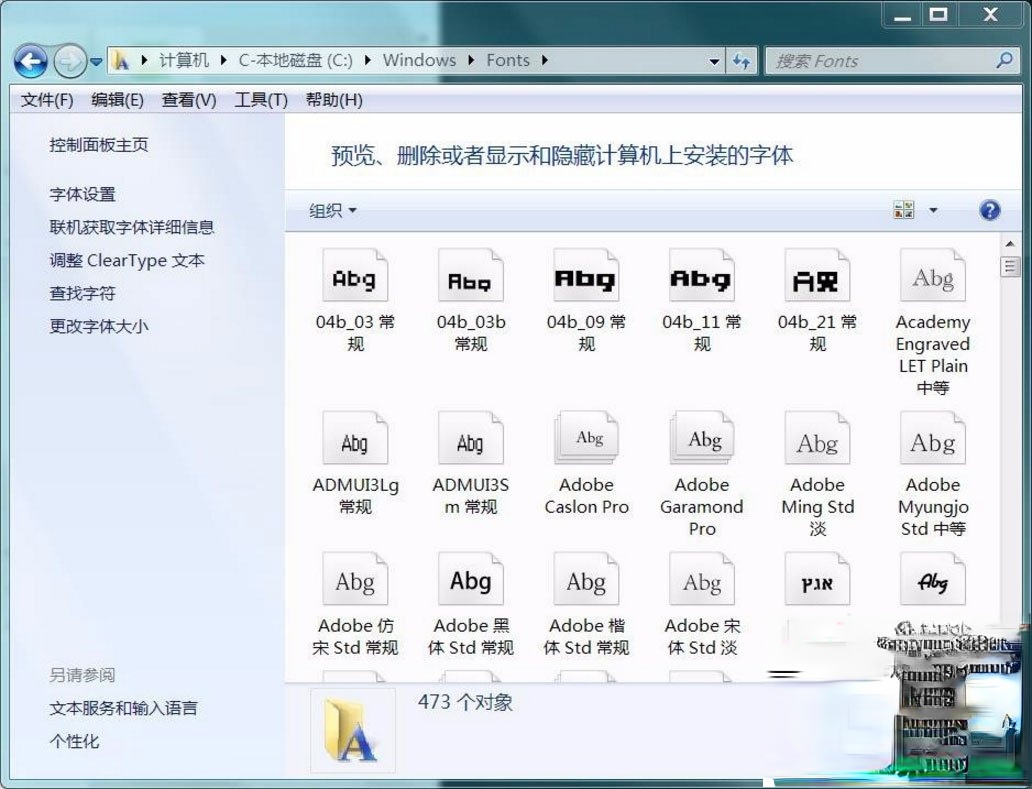Screen dimensions: 1032x789
Task: Open the 查看(V) menu
Action: coord(189,100)
